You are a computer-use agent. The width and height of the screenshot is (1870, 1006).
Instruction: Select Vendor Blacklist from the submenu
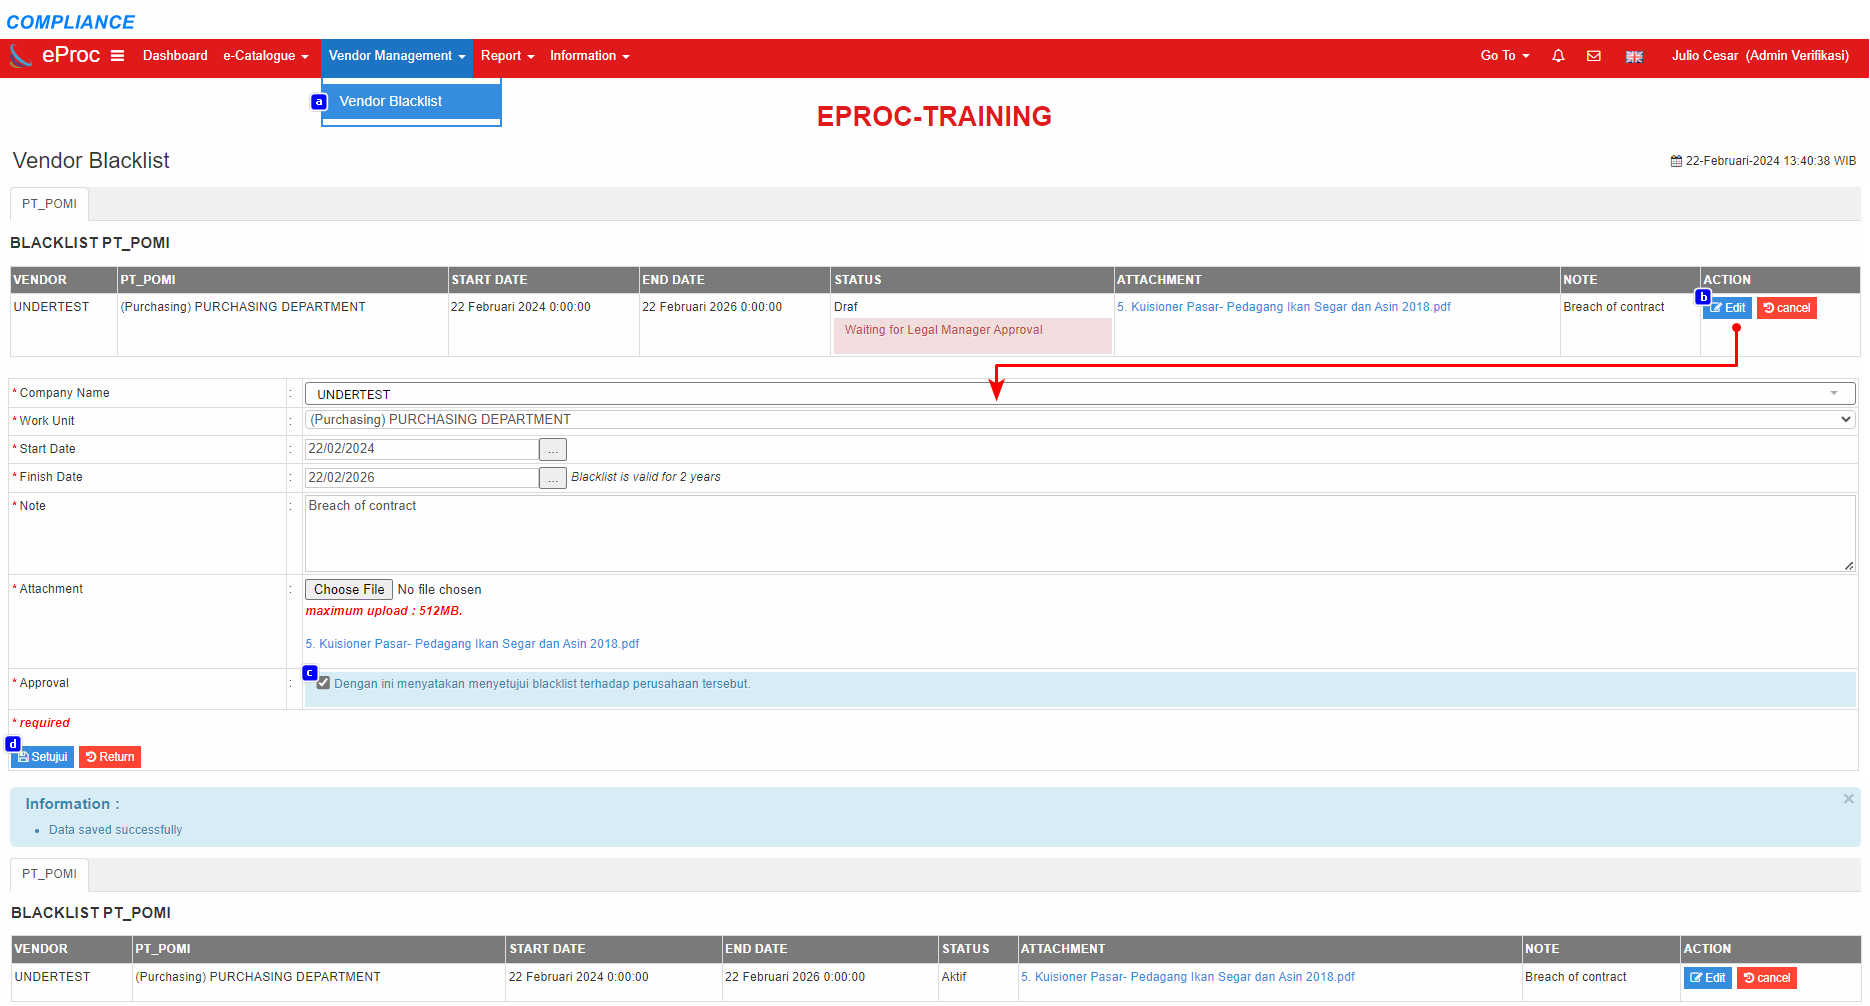pyautogui.click(x=391, y=101)
